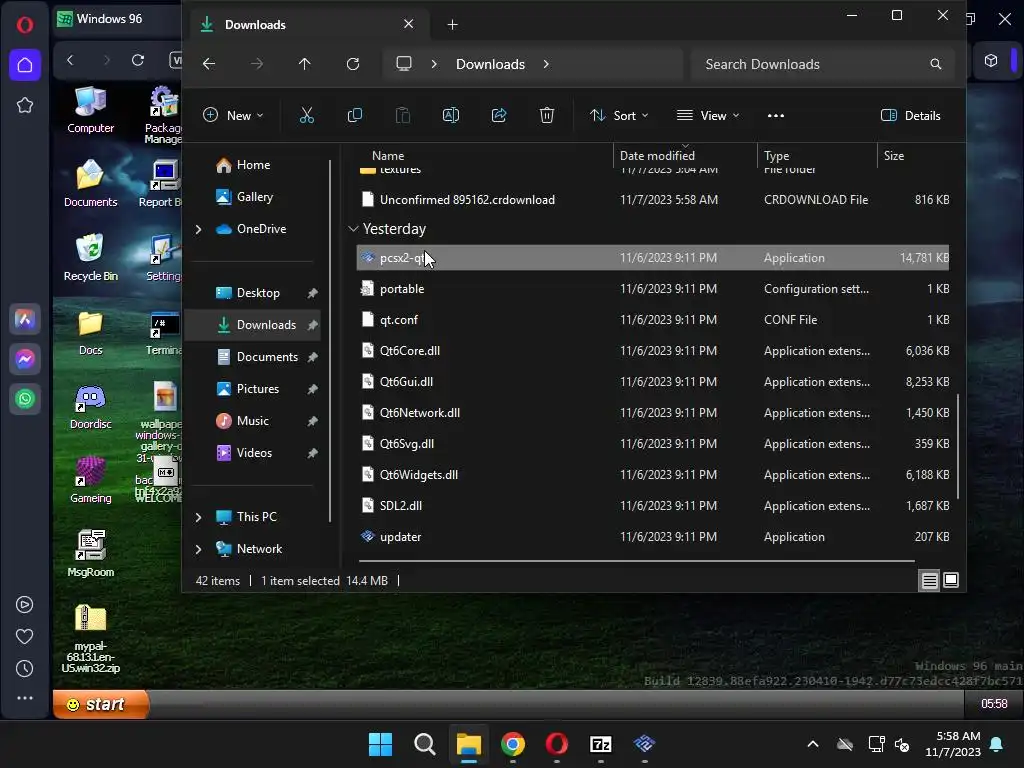Screen dimensions: 1024x768
Task: Expand the Network tree node
Action: click(199, 549)
